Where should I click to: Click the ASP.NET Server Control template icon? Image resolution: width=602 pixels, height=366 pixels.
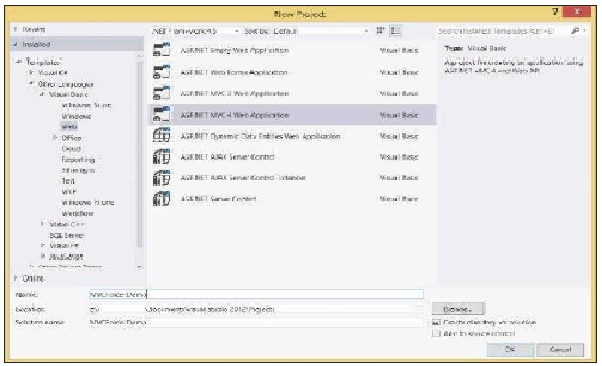click(161, 199)
